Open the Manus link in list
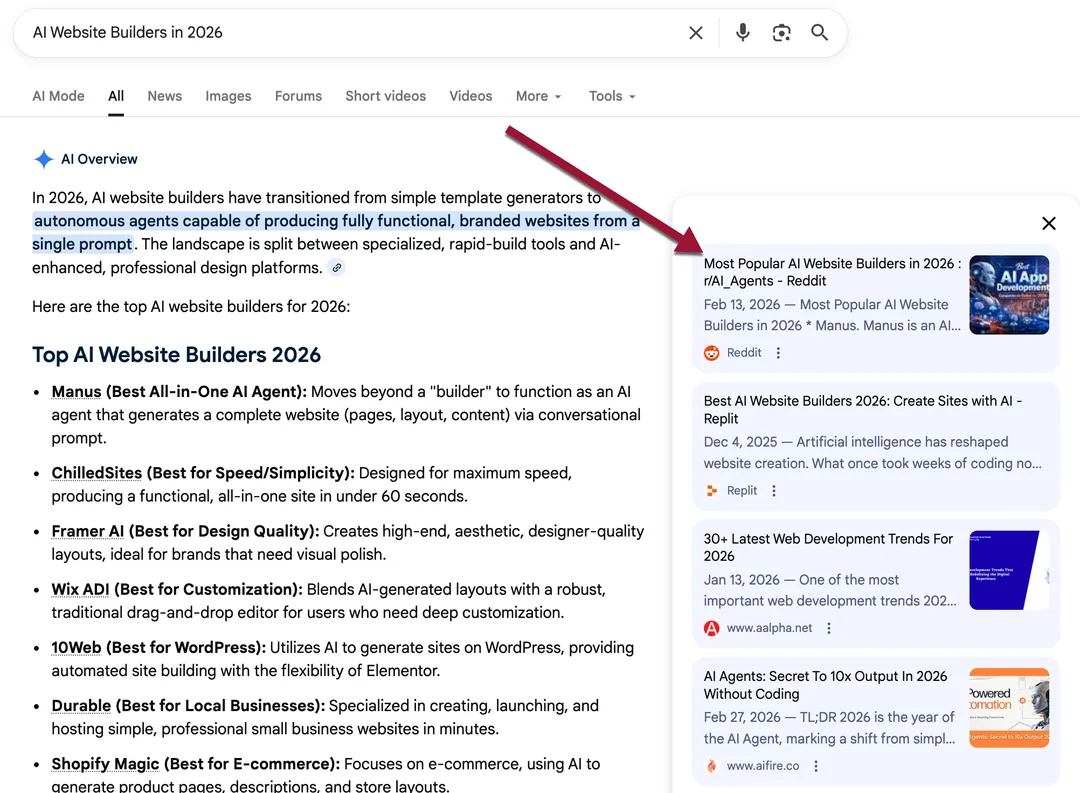This screenshot has width=1080, height=793. click(76, 392)
